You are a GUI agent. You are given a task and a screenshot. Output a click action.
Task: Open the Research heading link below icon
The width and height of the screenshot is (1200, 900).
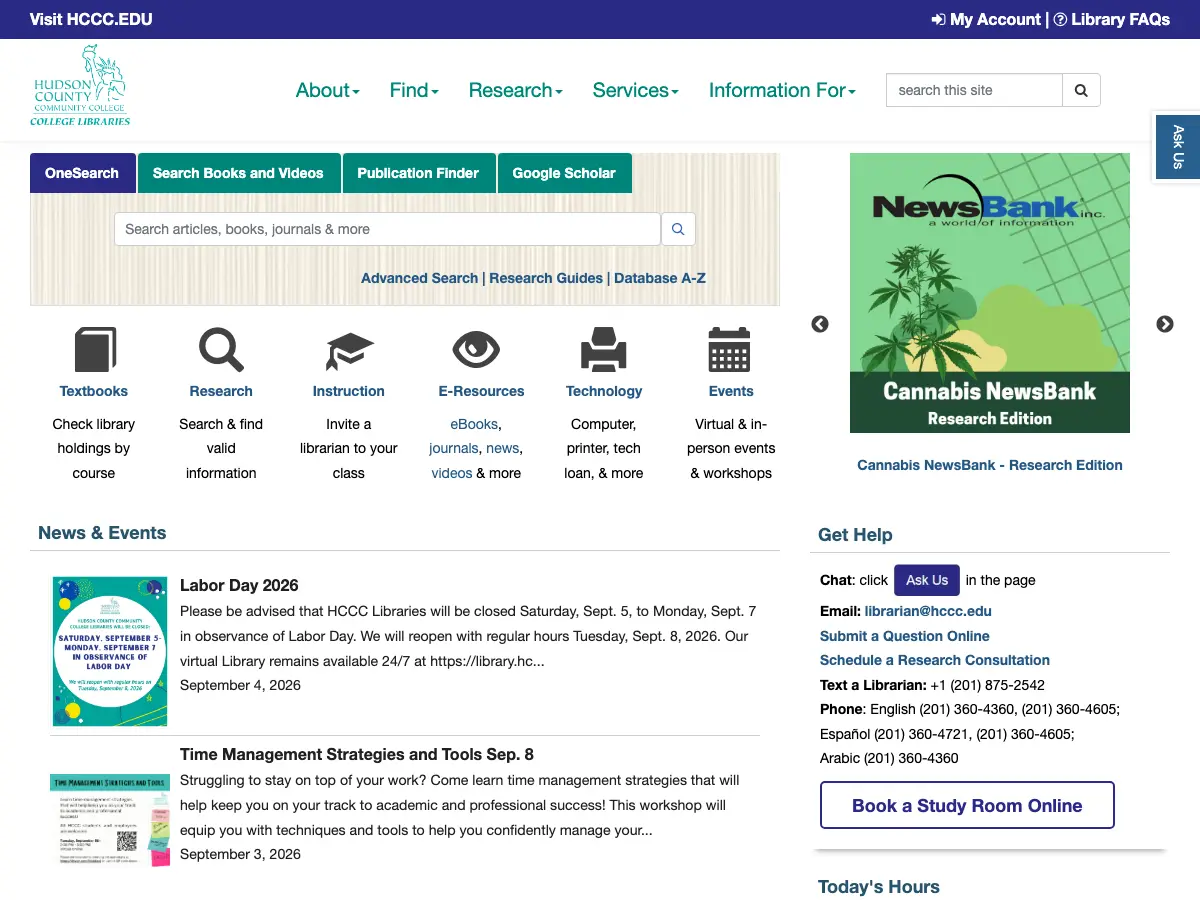click(221, 391)
